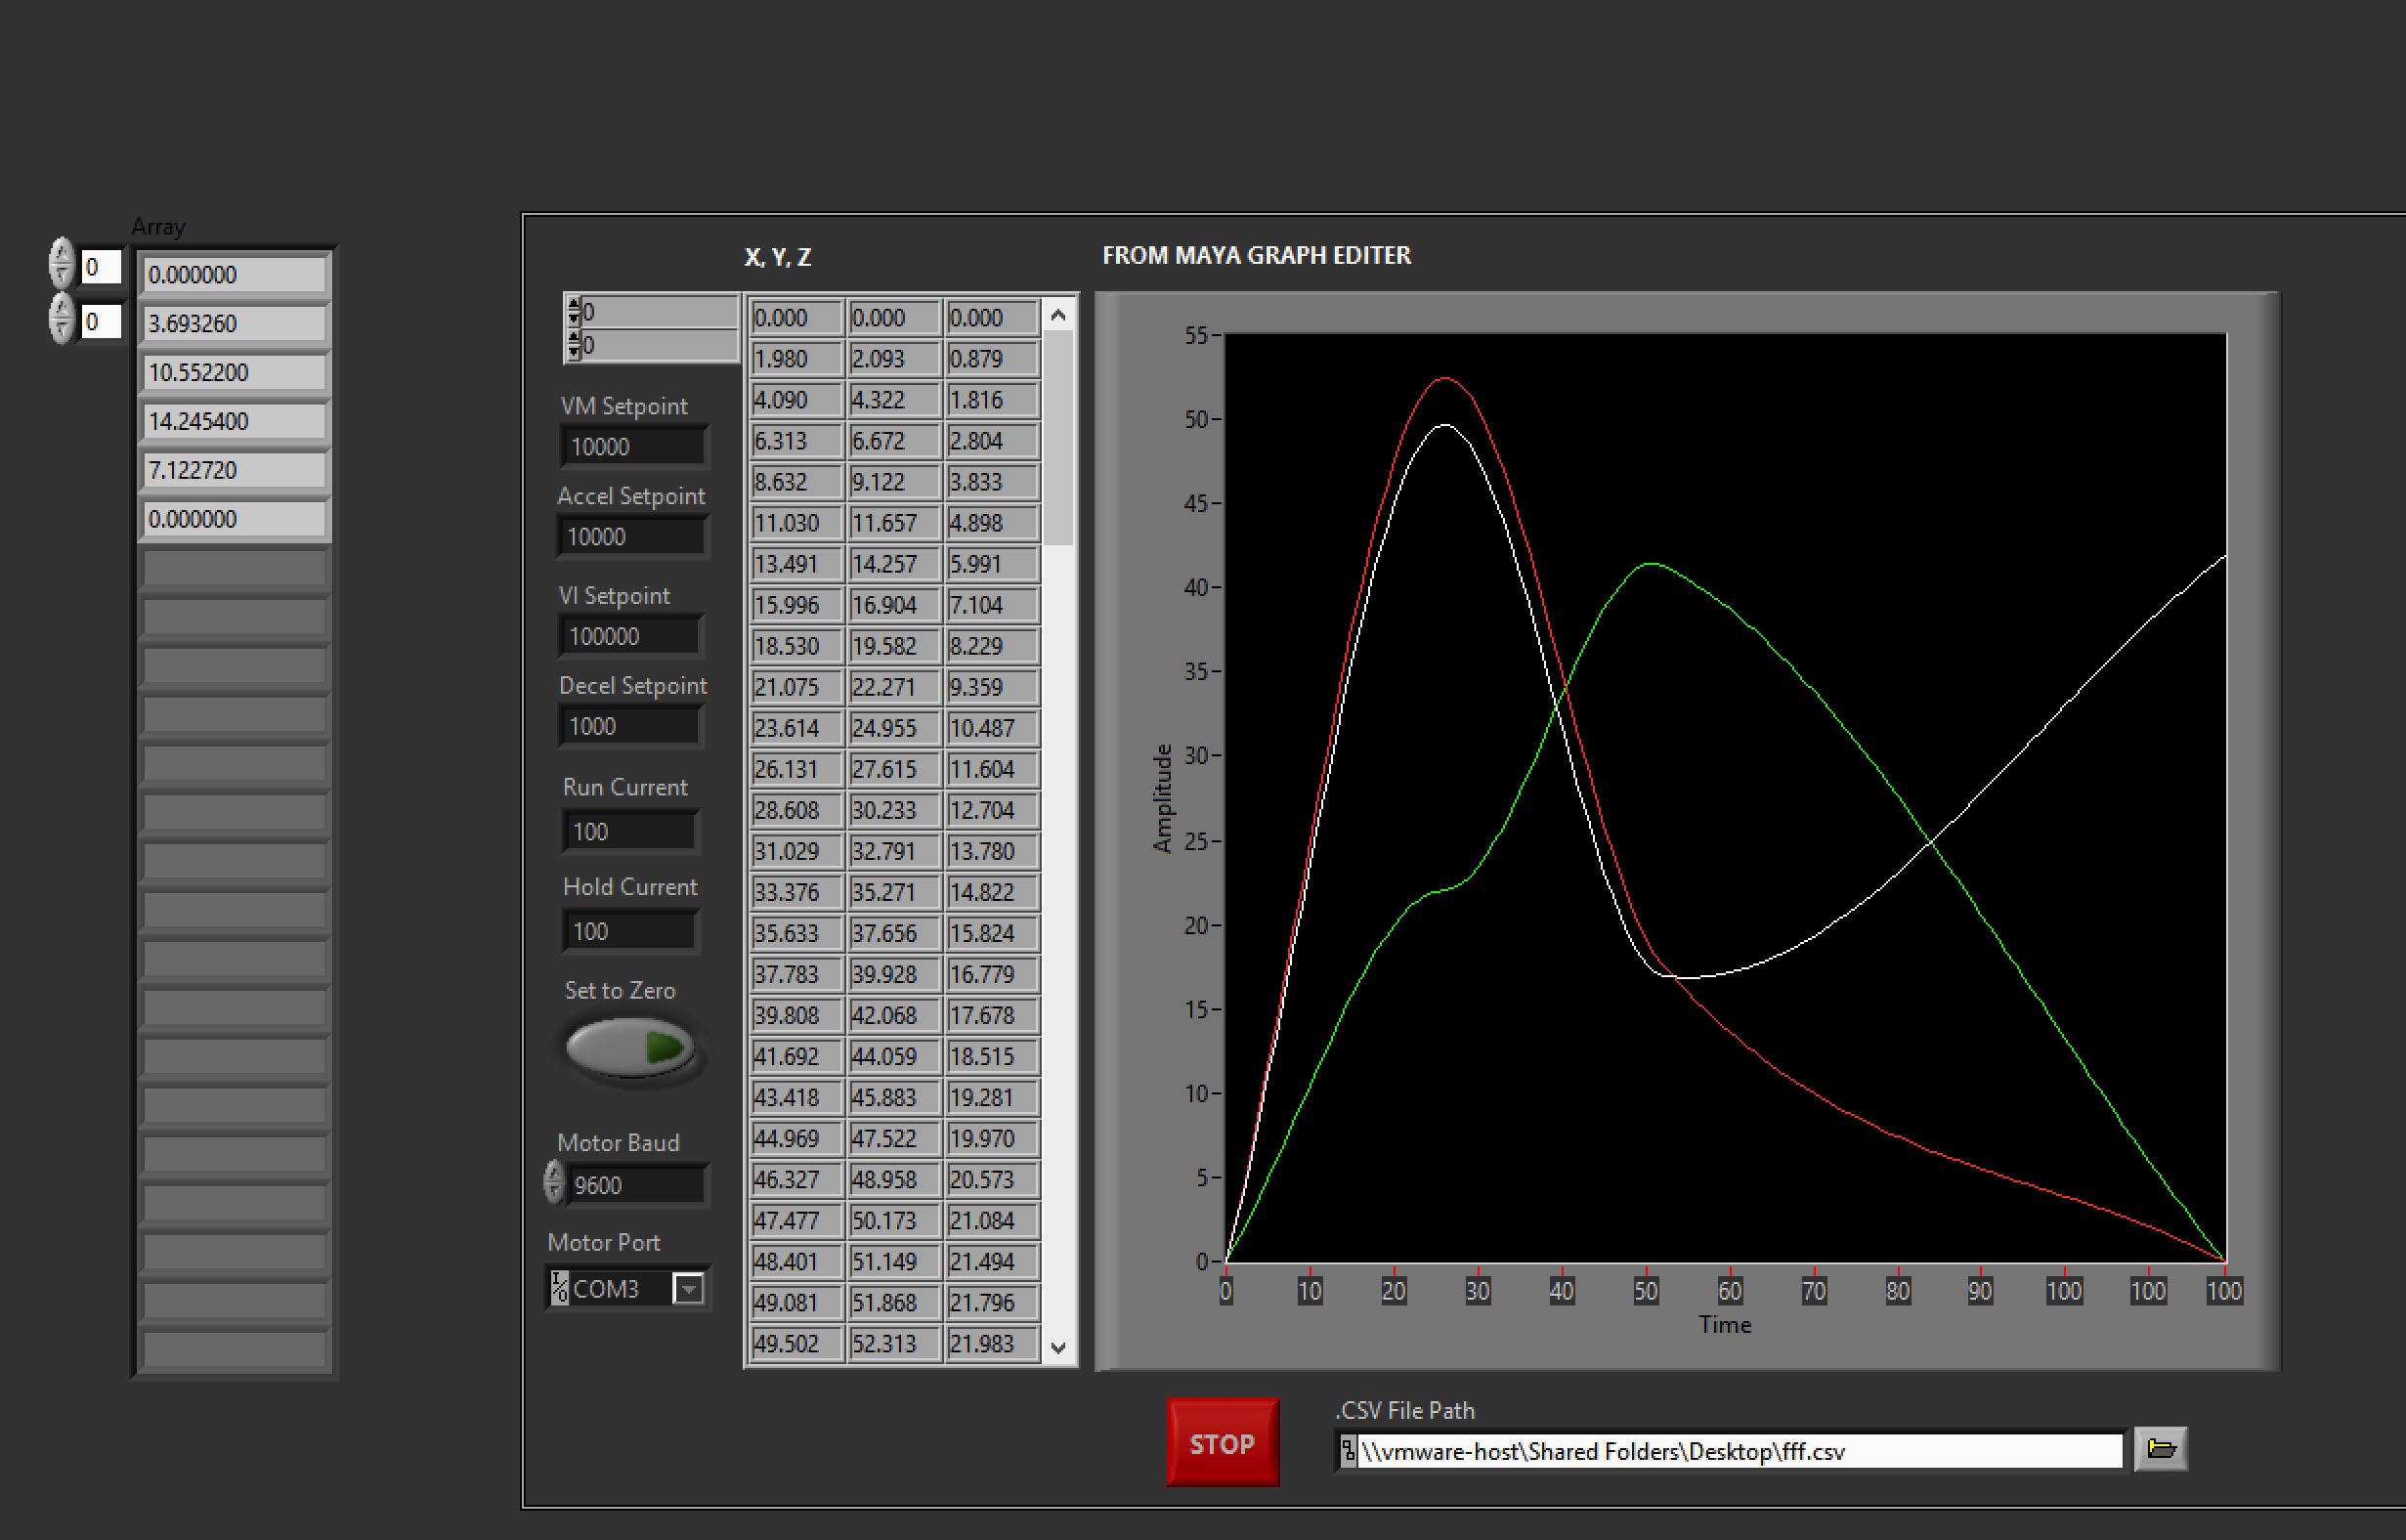The height and width of the screenshot is (1540, 2406).
Task: Select table cell 23.614
Action: pos(796,727)
